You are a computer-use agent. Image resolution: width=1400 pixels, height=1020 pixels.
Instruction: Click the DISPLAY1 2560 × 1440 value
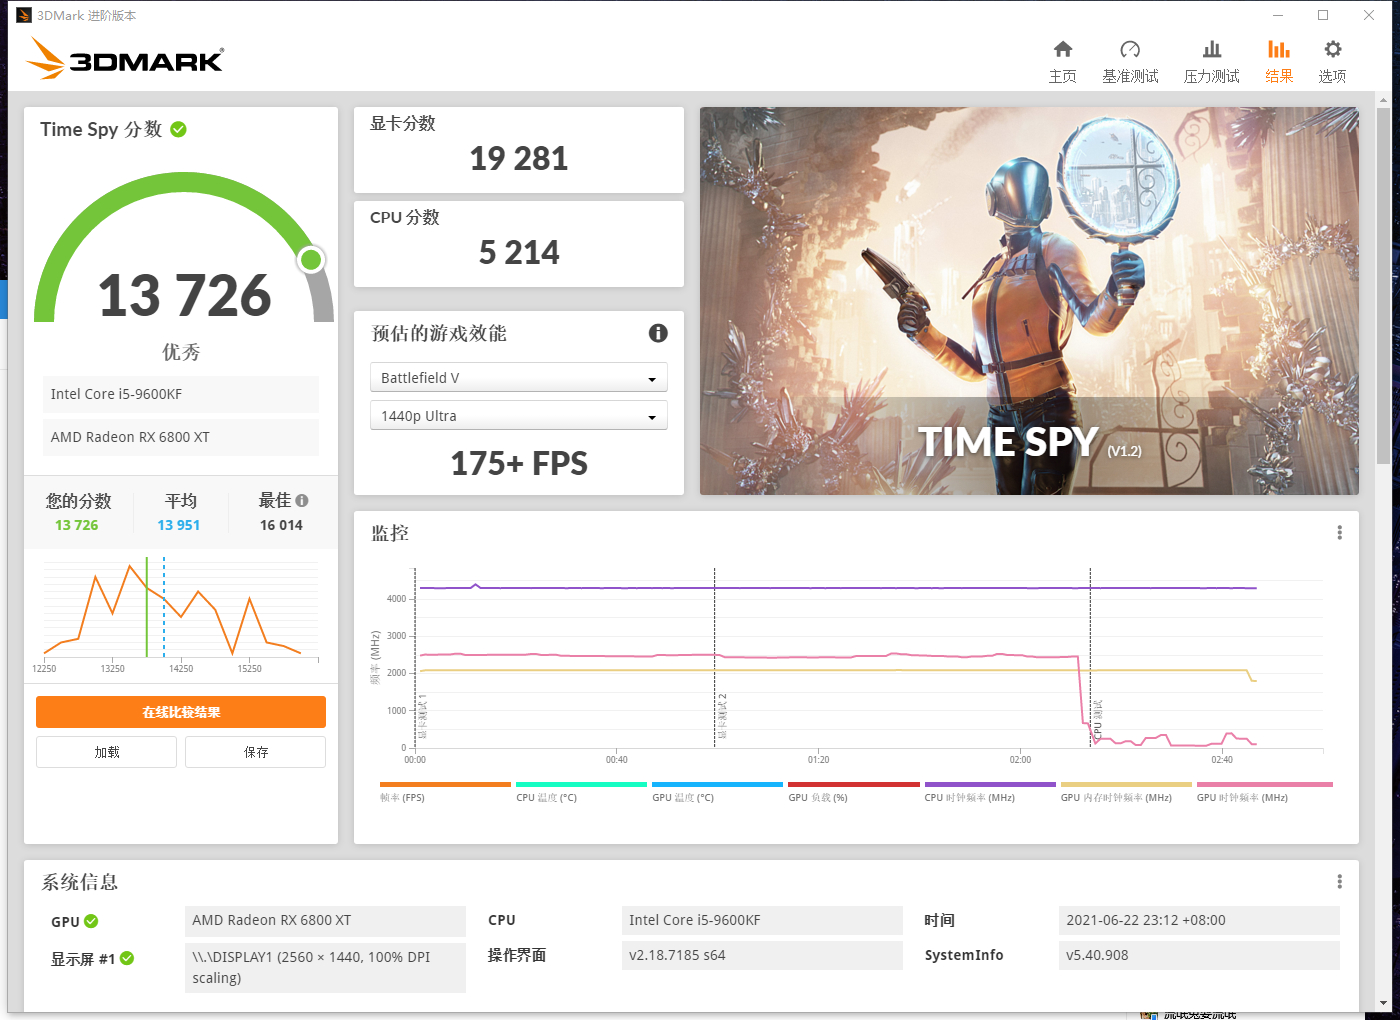point(325,967)
